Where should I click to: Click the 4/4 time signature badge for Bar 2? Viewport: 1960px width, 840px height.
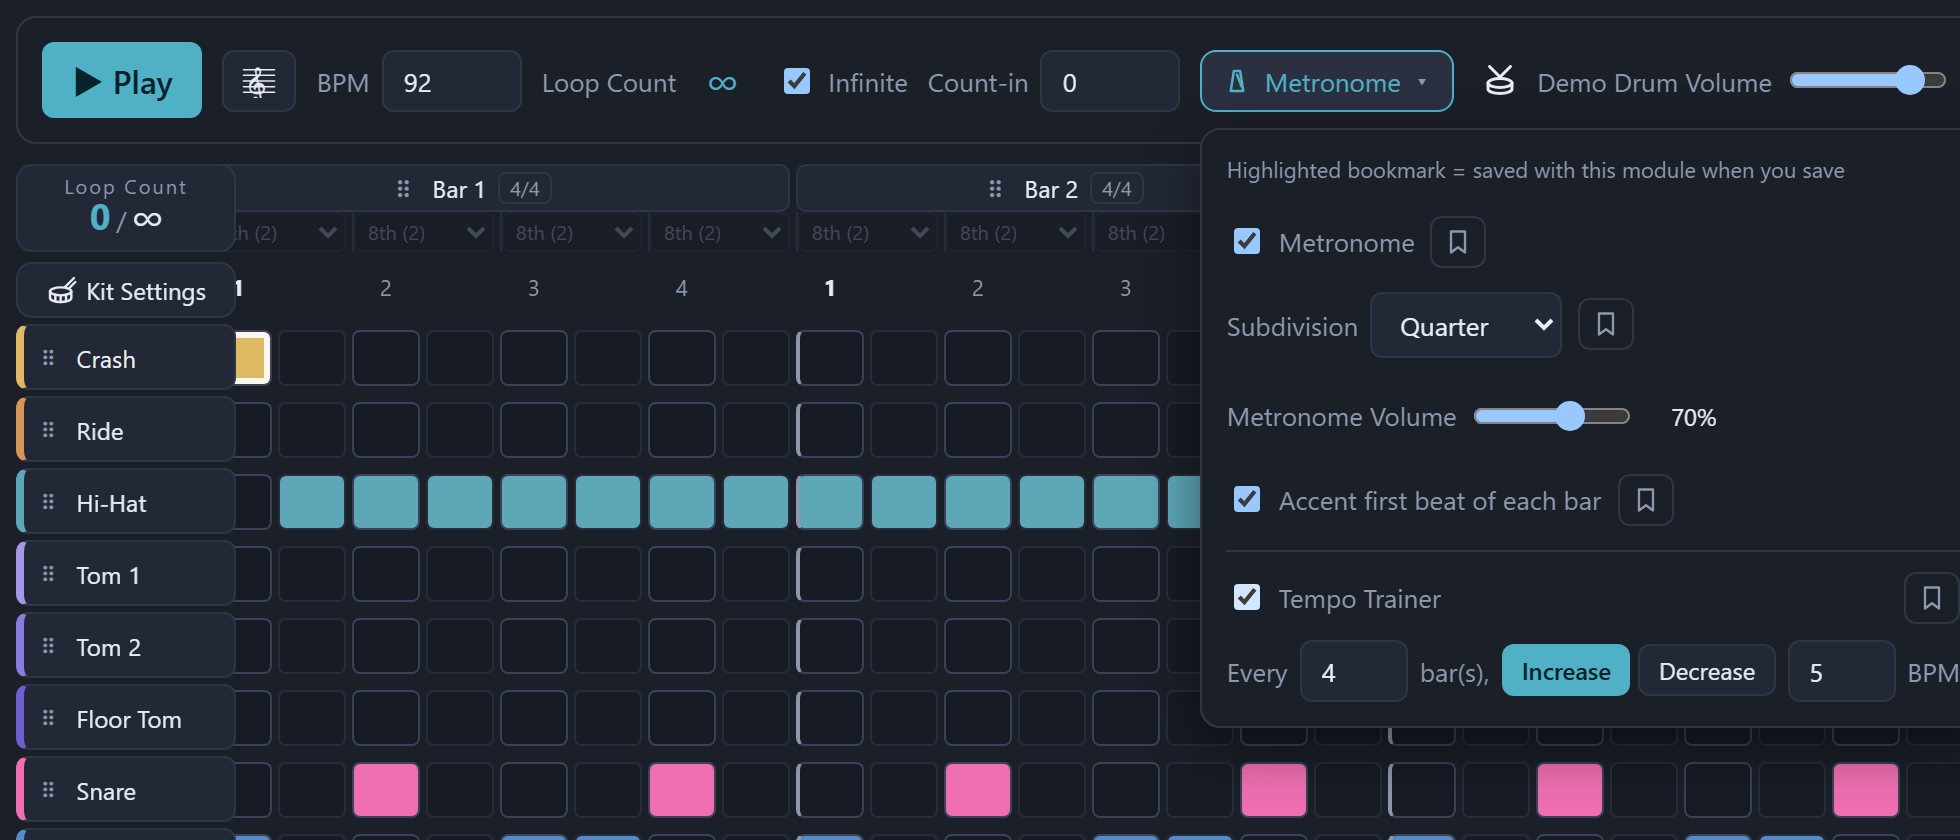pos(1117,189)
